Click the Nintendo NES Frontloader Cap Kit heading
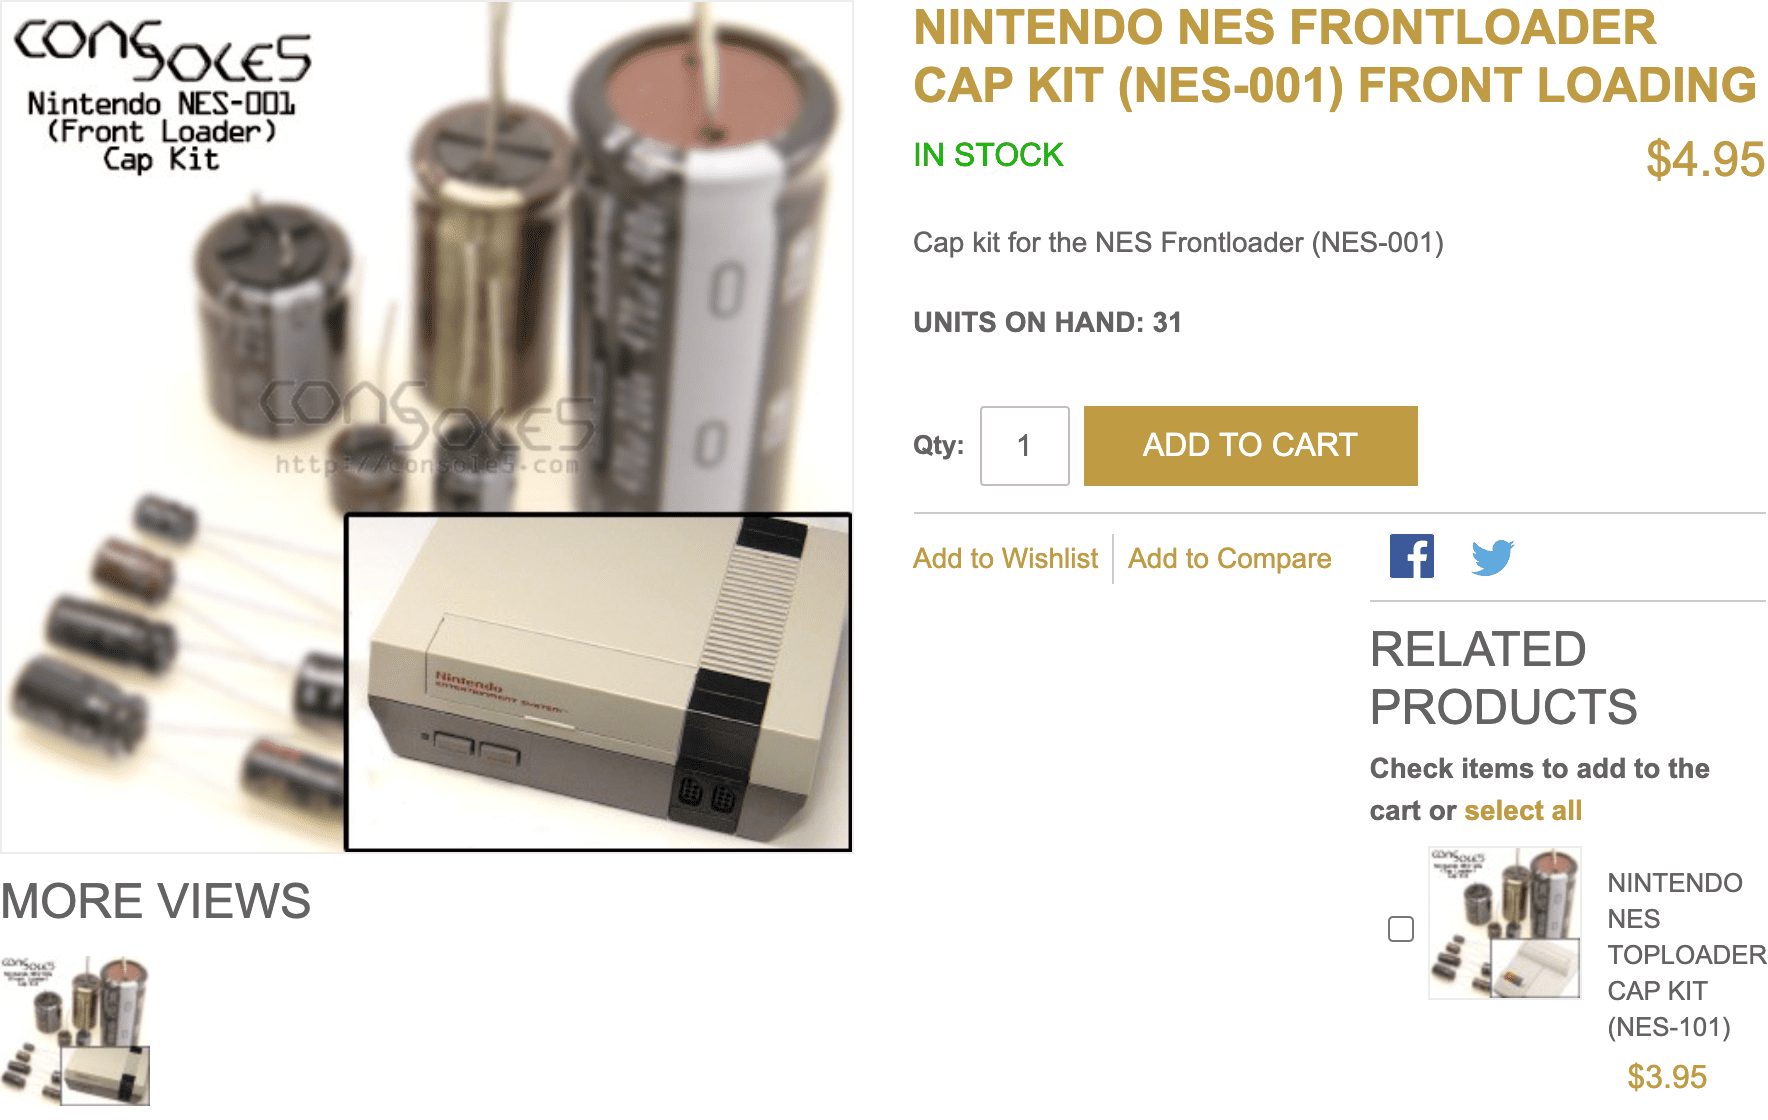 tap(1335, 57)
